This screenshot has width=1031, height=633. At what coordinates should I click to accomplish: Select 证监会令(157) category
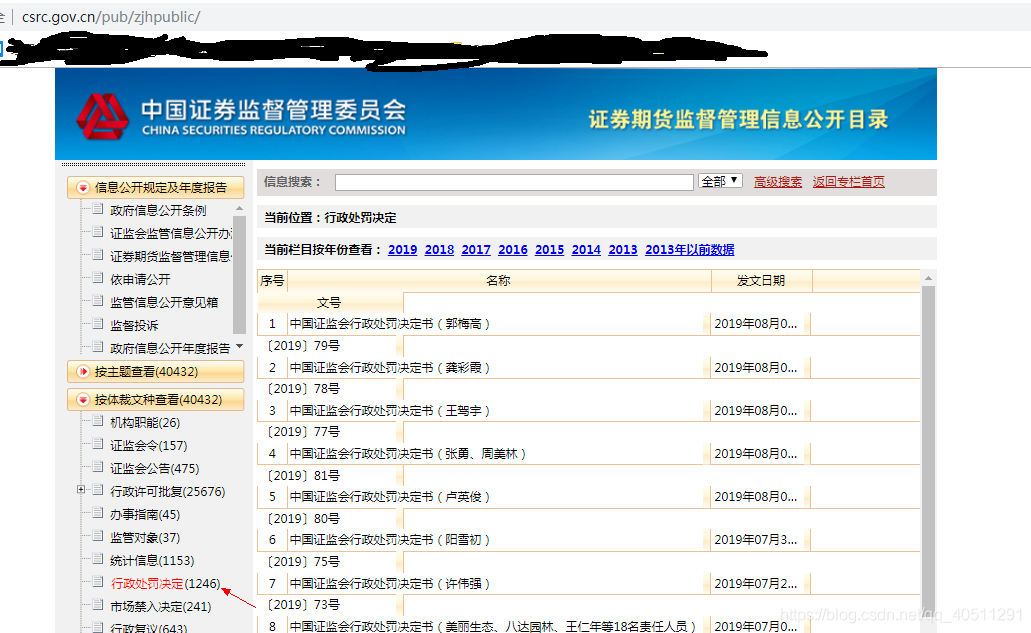(149, 446)
